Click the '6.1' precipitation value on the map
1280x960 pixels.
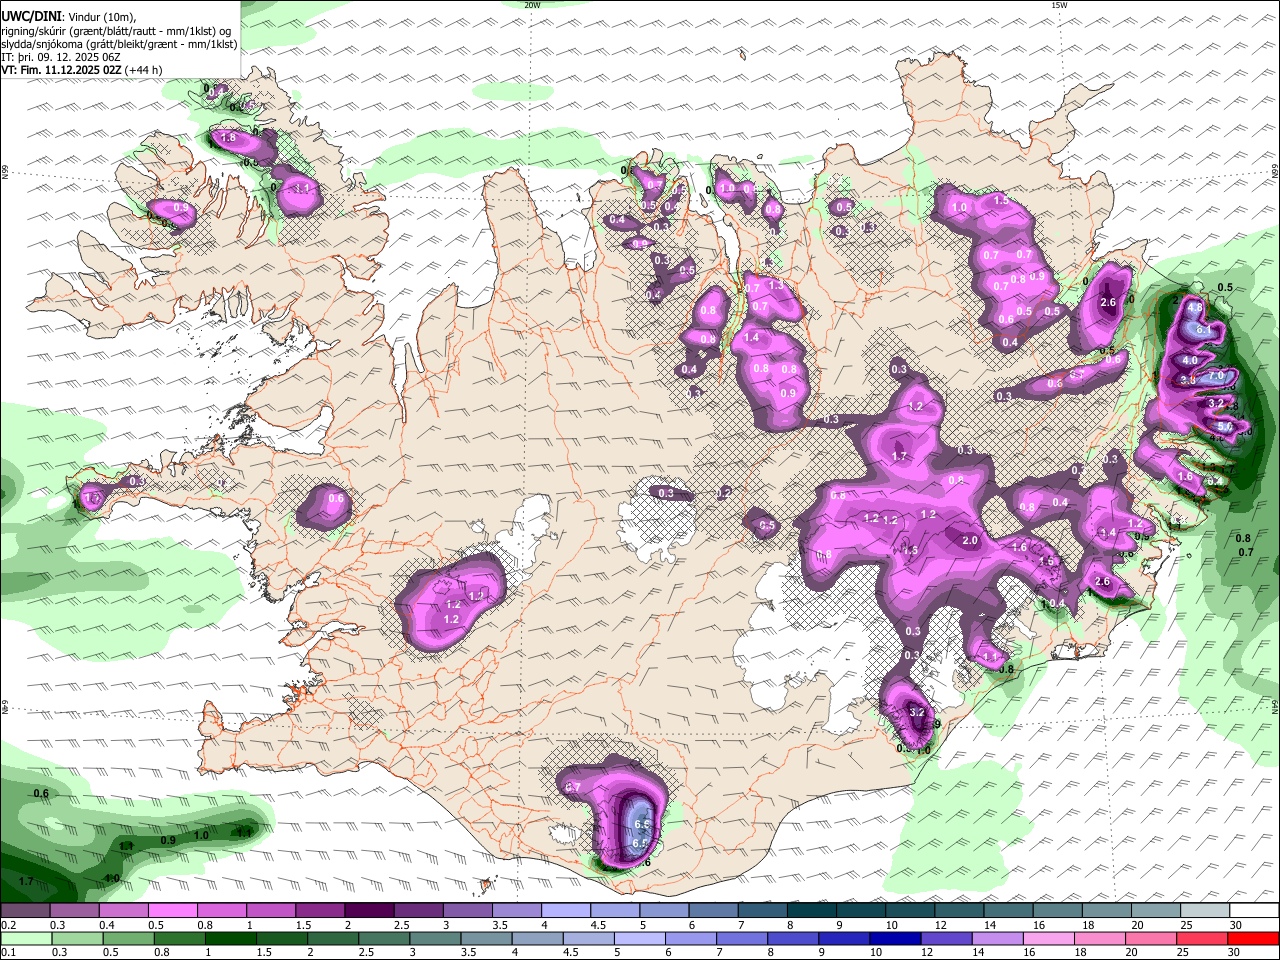point(1203,329)
